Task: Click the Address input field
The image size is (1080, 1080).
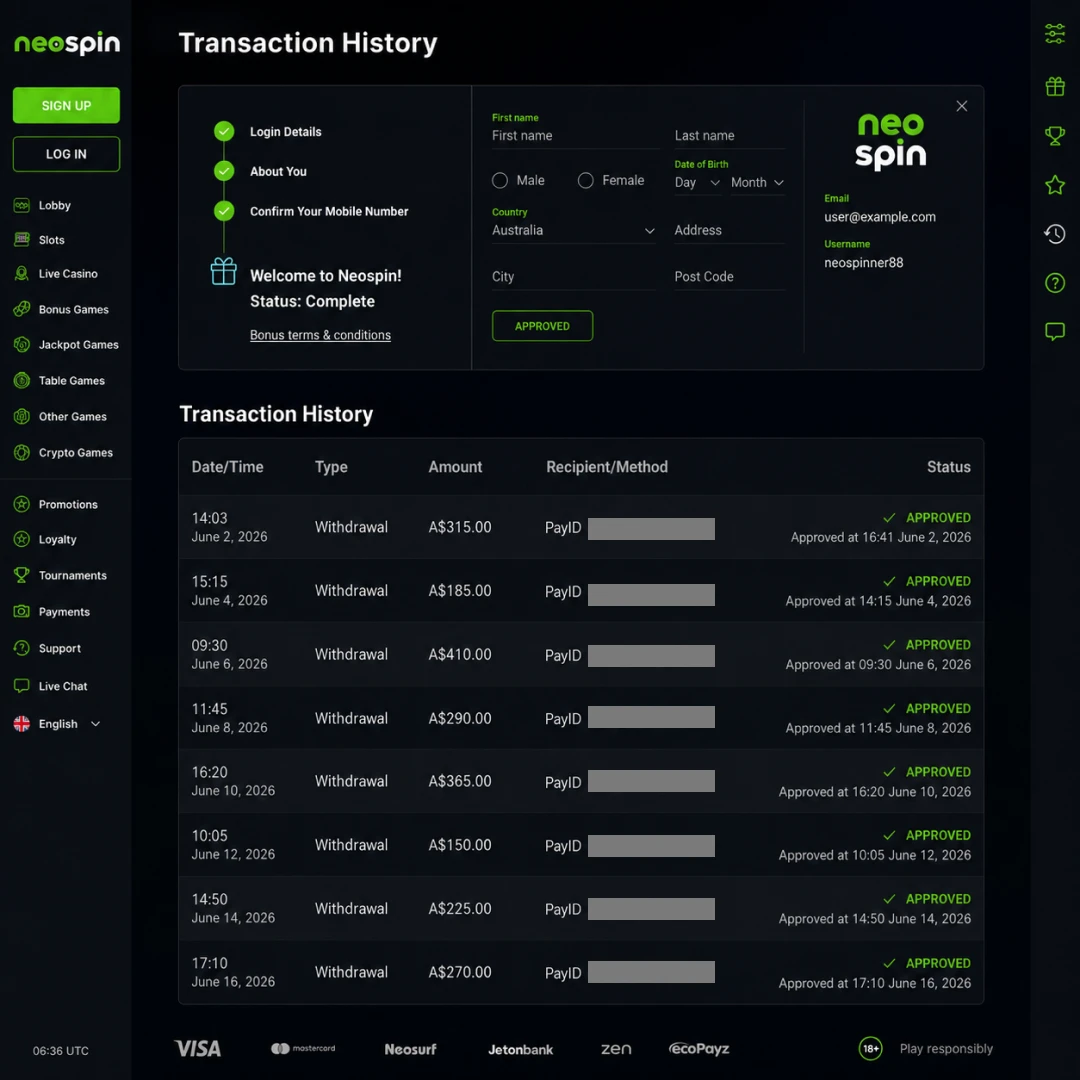Action: pos(729,231)
